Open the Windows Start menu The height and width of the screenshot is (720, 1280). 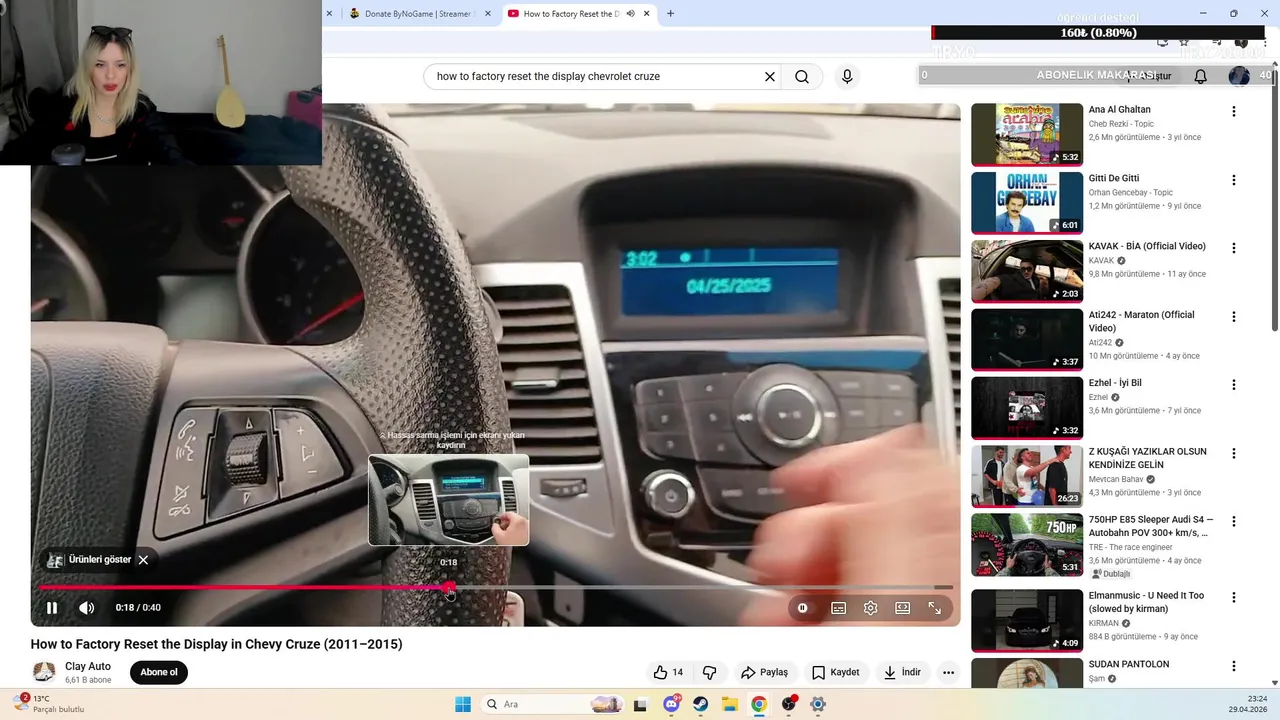pyautogui.click(x=463, y=704)
